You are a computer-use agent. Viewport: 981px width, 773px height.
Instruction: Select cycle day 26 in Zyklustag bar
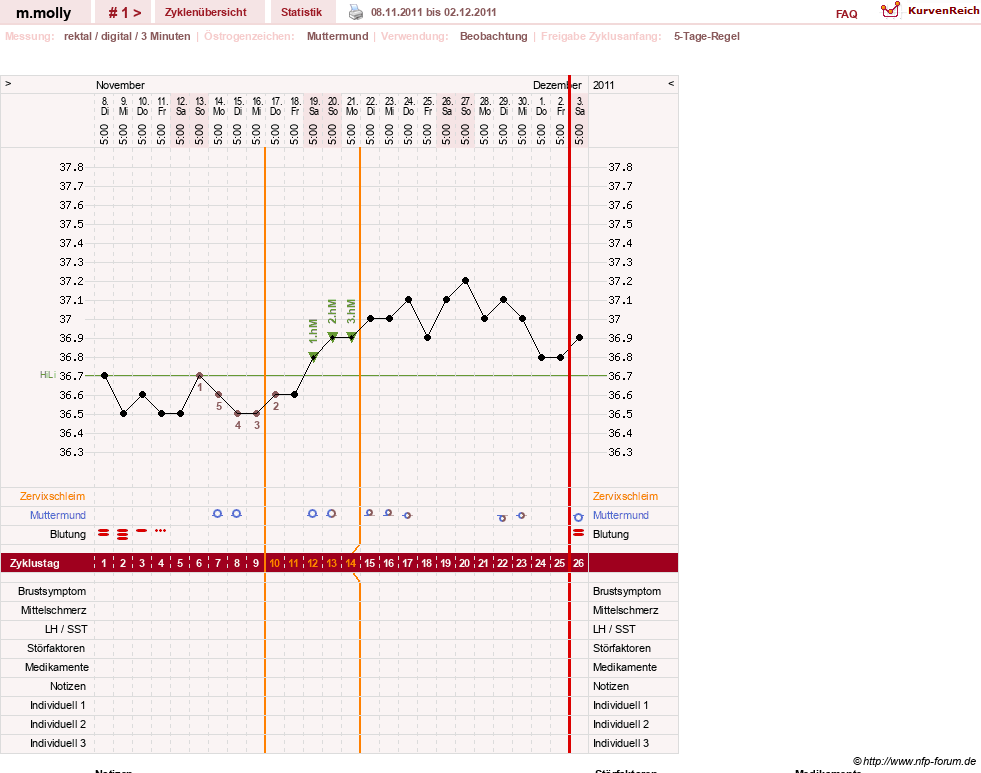(579, 563)
